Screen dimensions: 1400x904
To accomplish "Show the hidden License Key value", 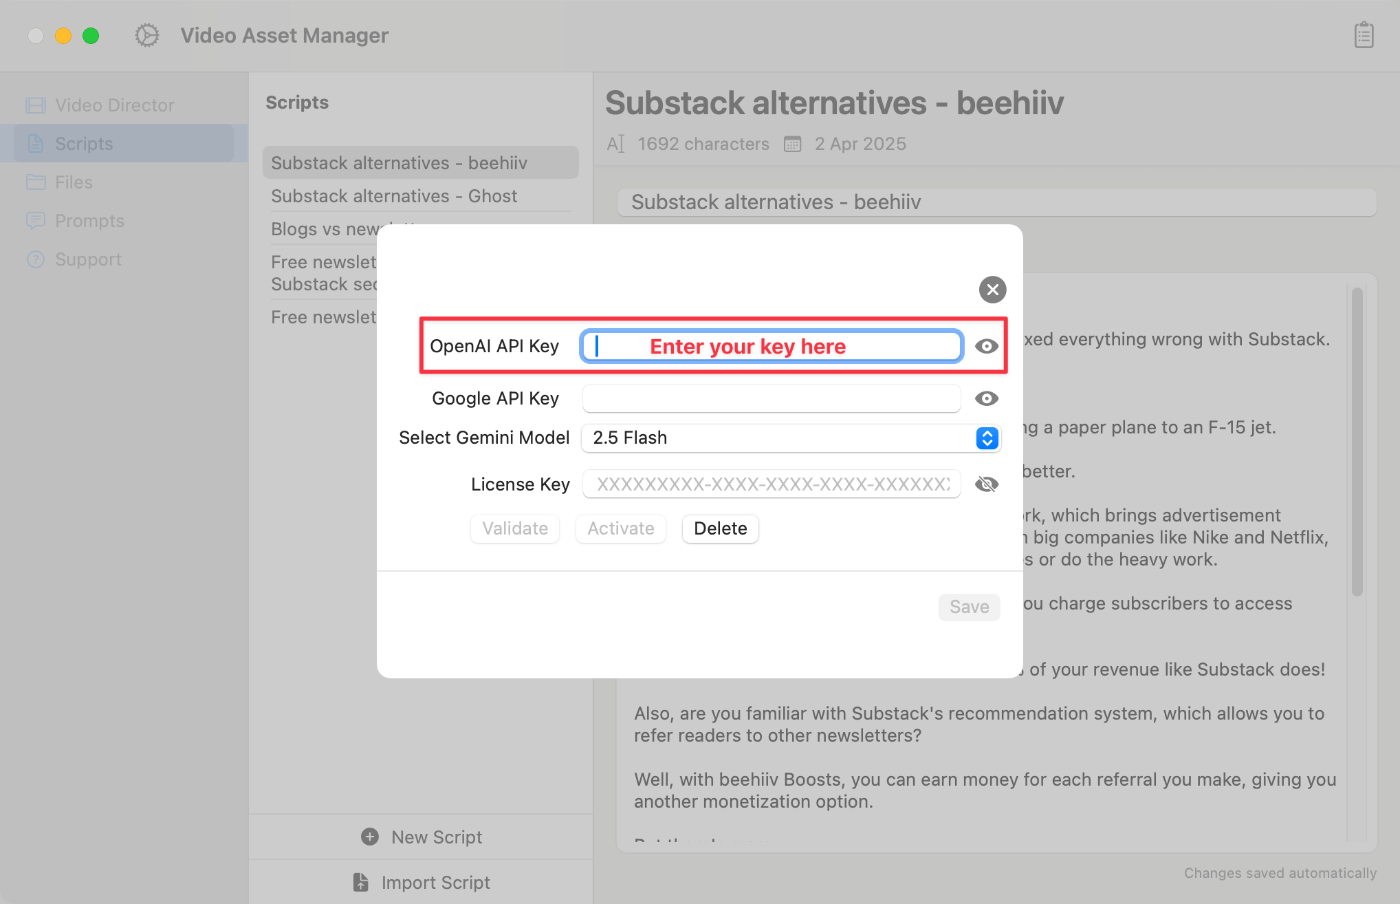I will pyautogui.click(x=986, y=484).
